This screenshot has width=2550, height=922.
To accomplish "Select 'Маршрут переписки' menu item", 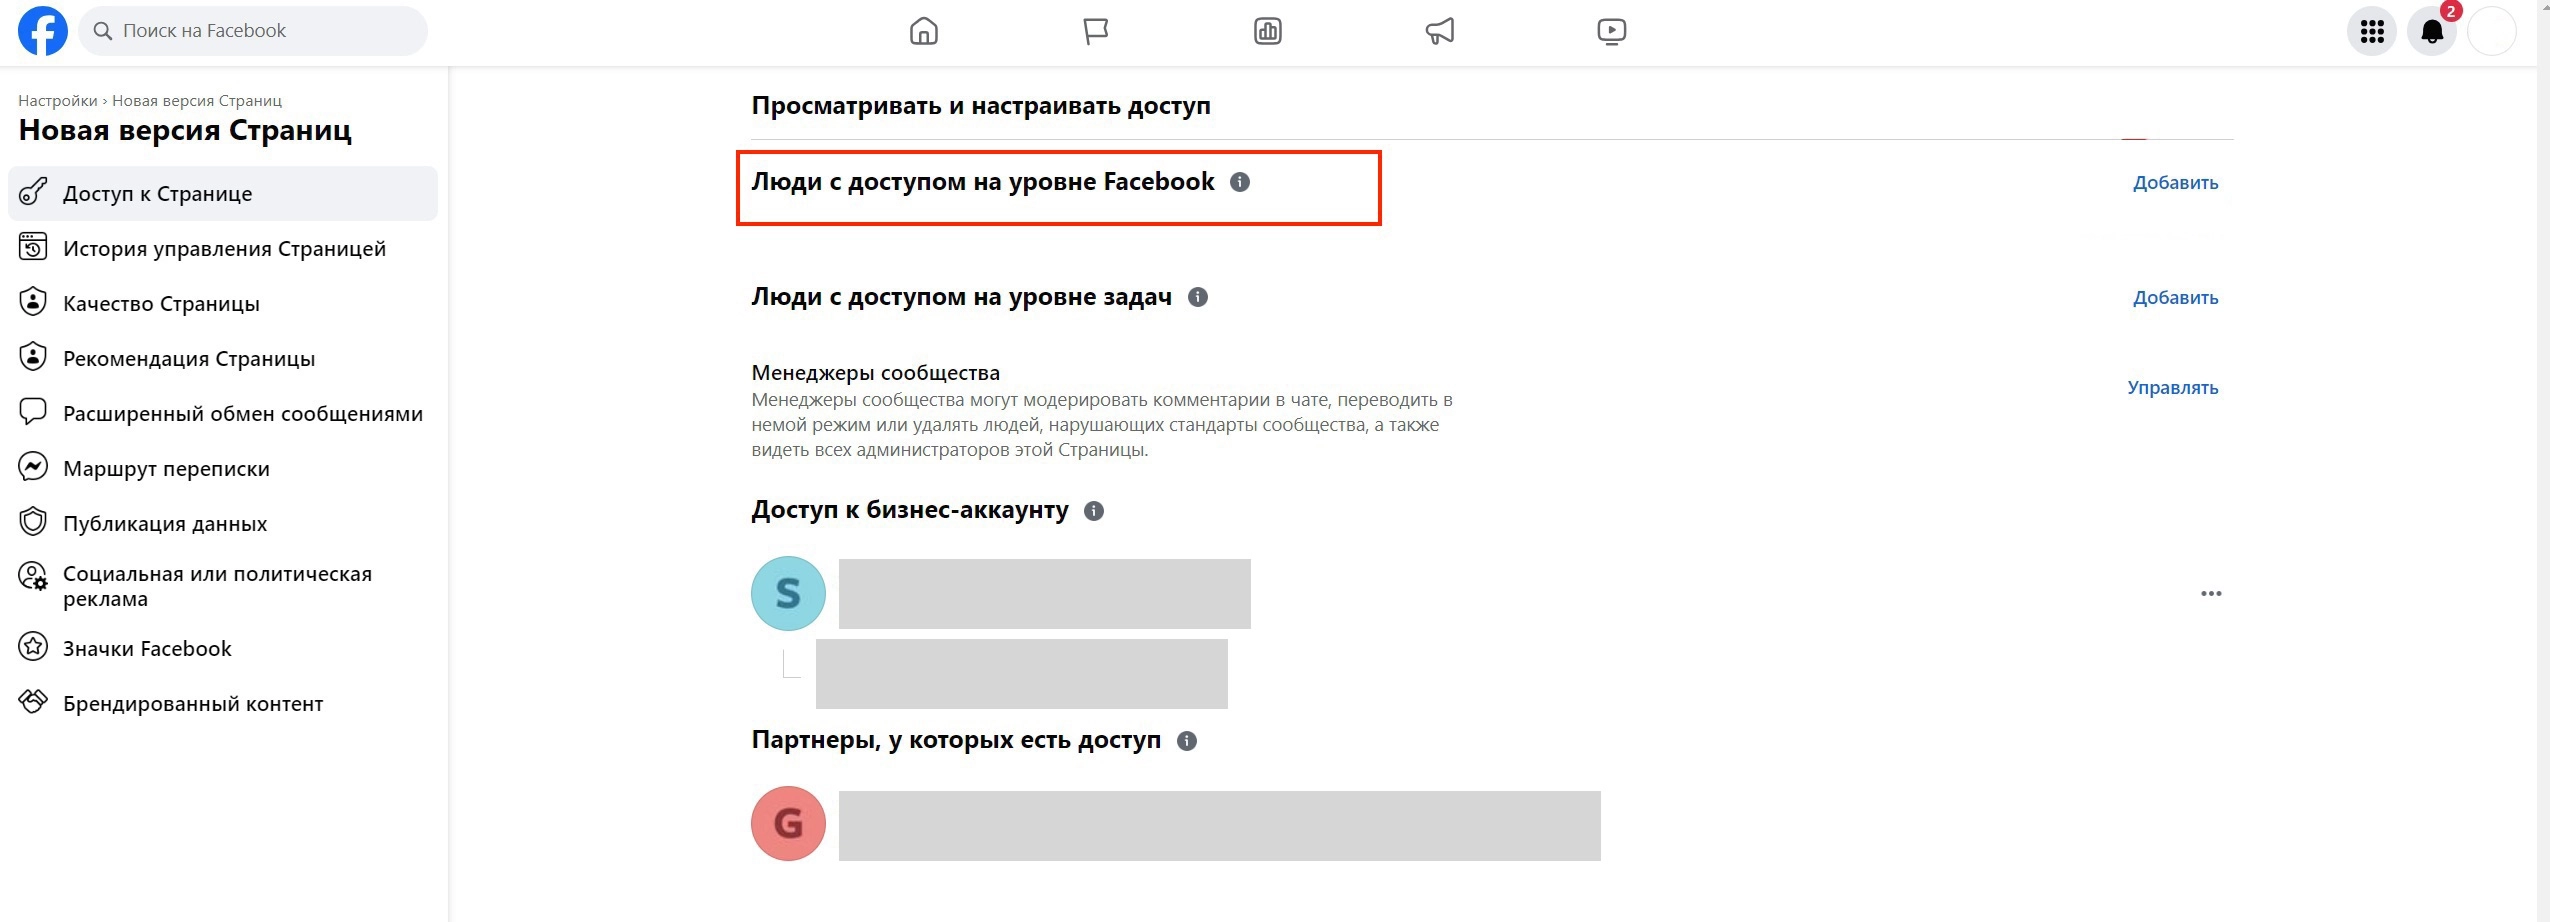I will click(223, 469).
